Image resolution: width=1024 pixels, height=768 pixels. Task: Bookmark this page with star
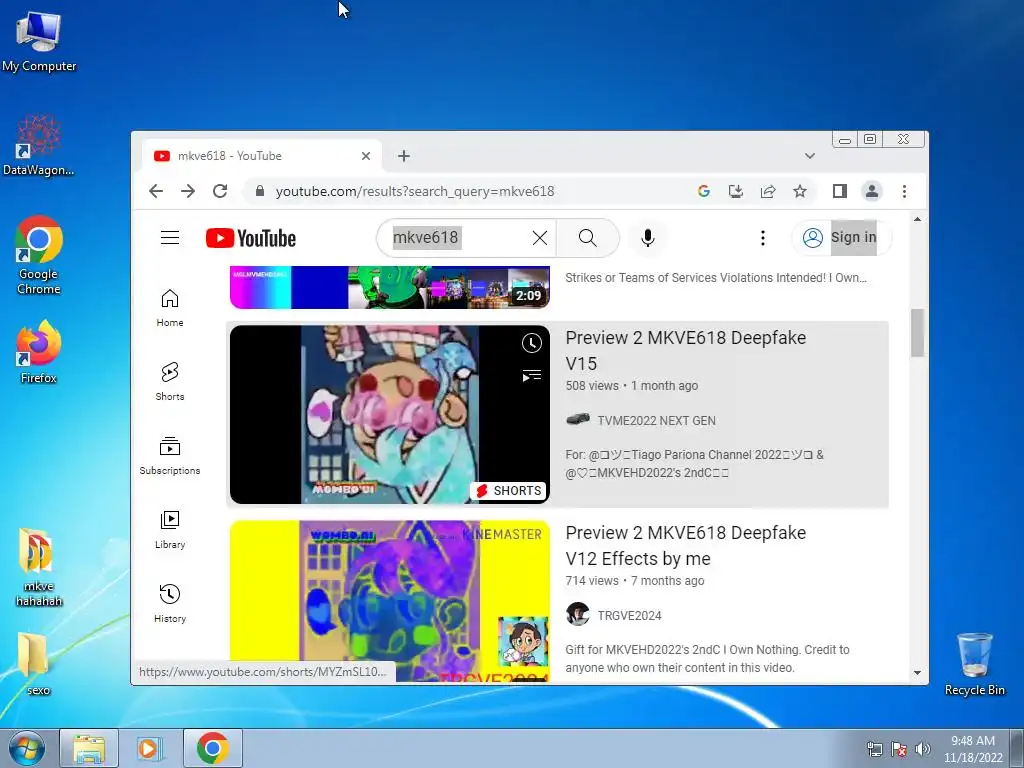coord(799,191)
